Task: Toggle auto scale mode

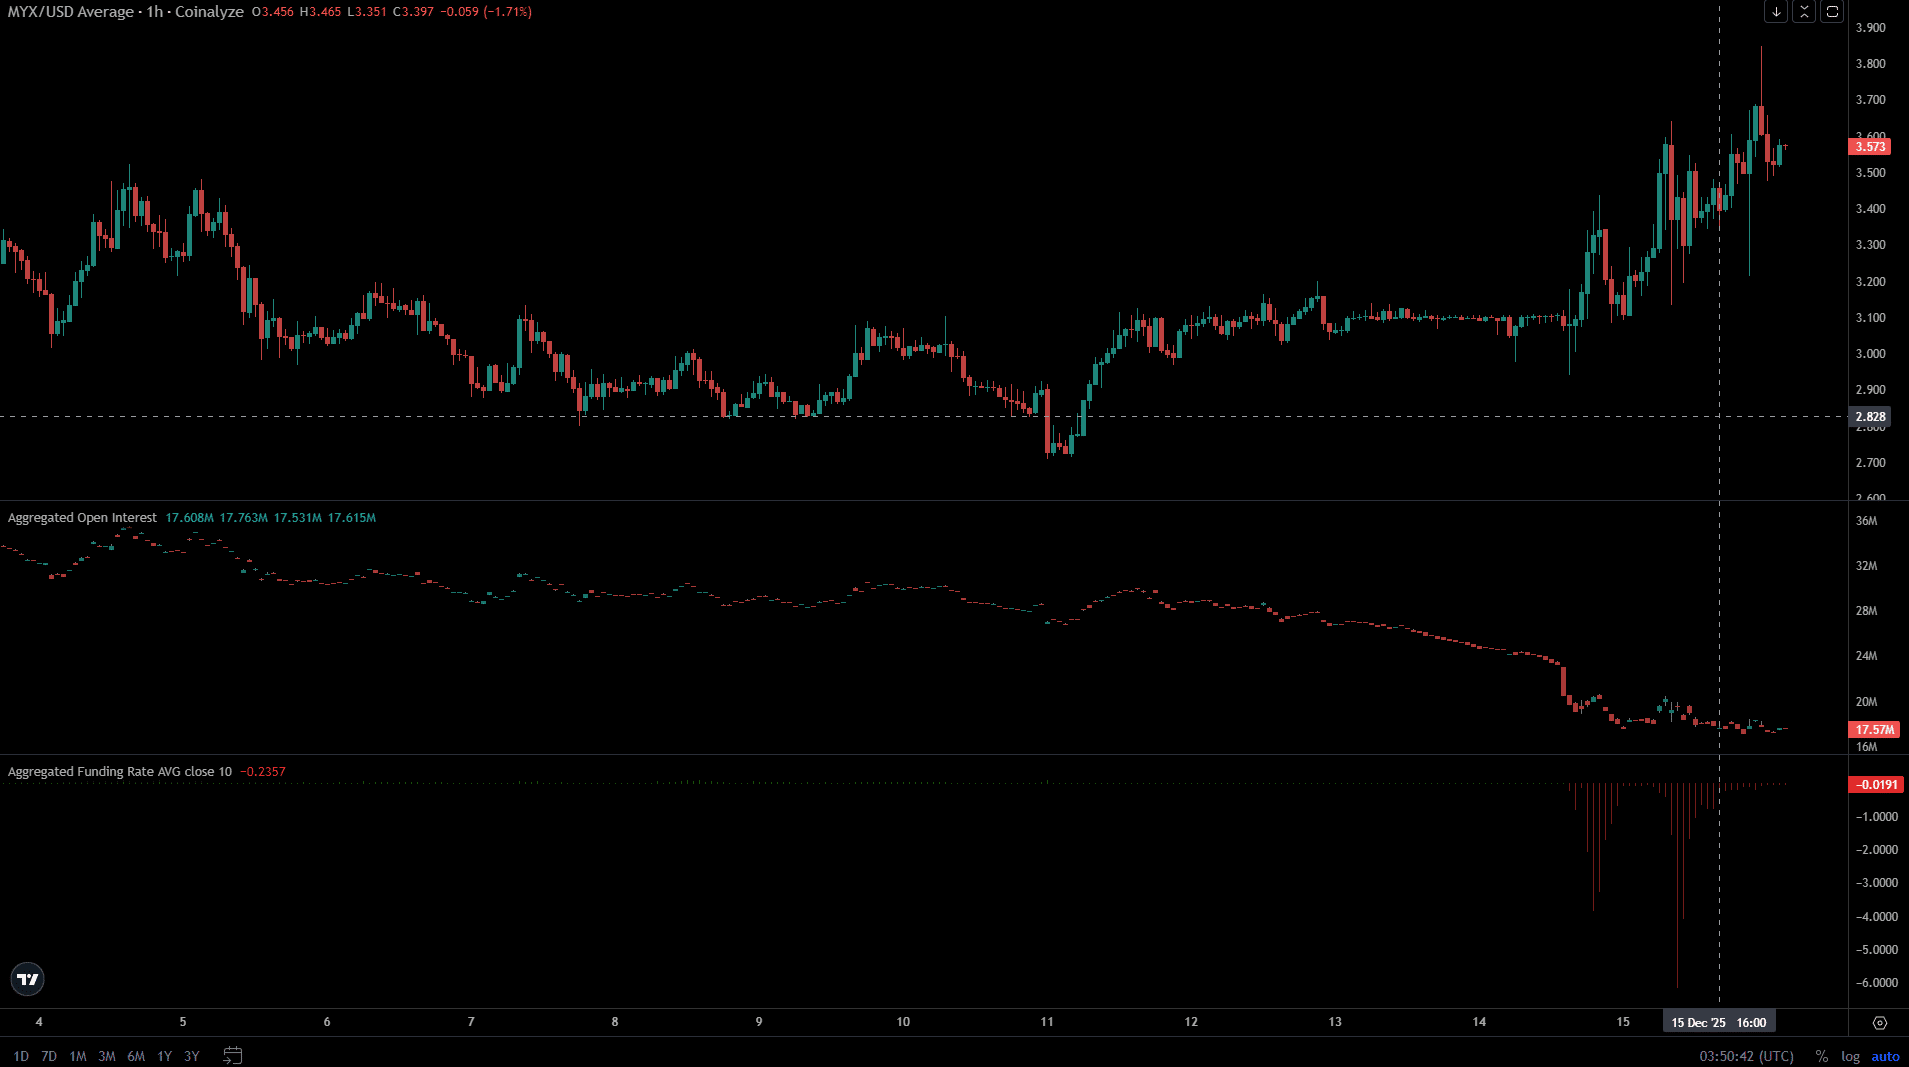Action: [x=1885, y=1056]
